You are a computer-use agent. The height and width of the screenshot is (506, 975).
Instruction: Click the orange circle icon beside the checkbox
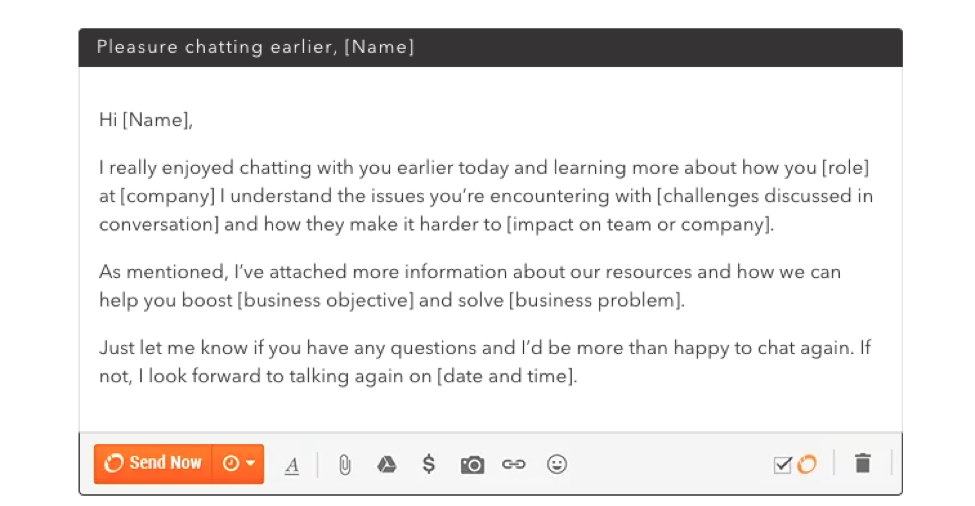[x=806, y=464]
